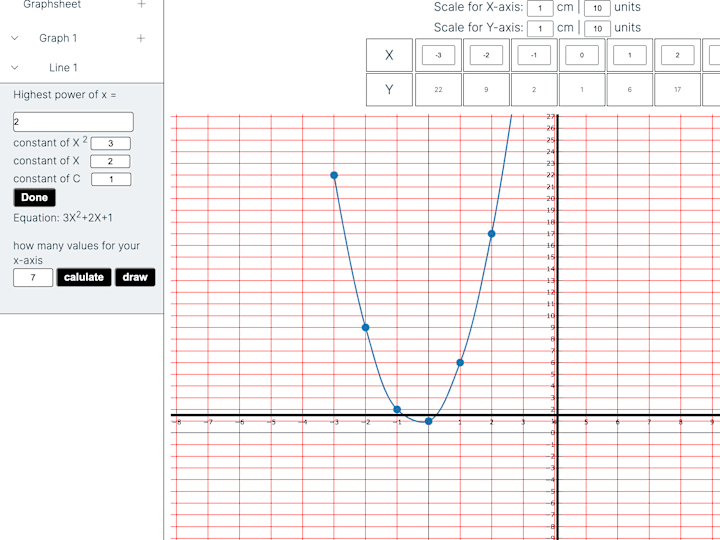Click the Y-axis scale units input
Viewport: 720px width, 540px height.
tap(597, 28)
